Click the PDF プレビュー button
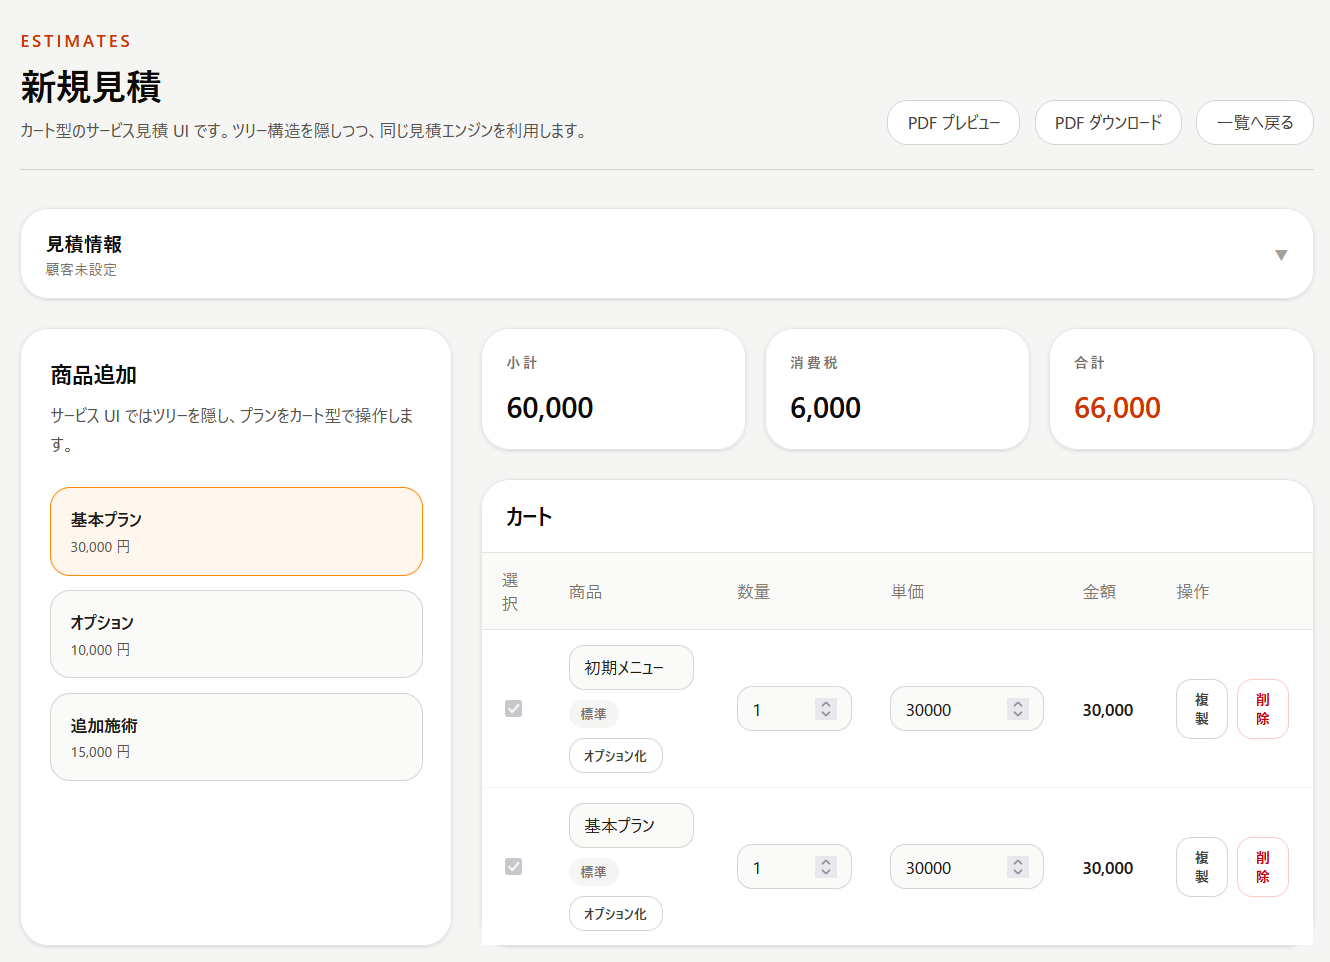 [x=952, y=122]
